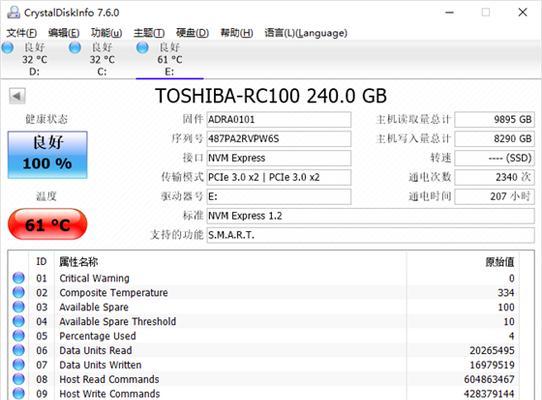The image size is (542, 400).
Task: Click the rotation rate field ---- (SSD)
Action: 495,158
